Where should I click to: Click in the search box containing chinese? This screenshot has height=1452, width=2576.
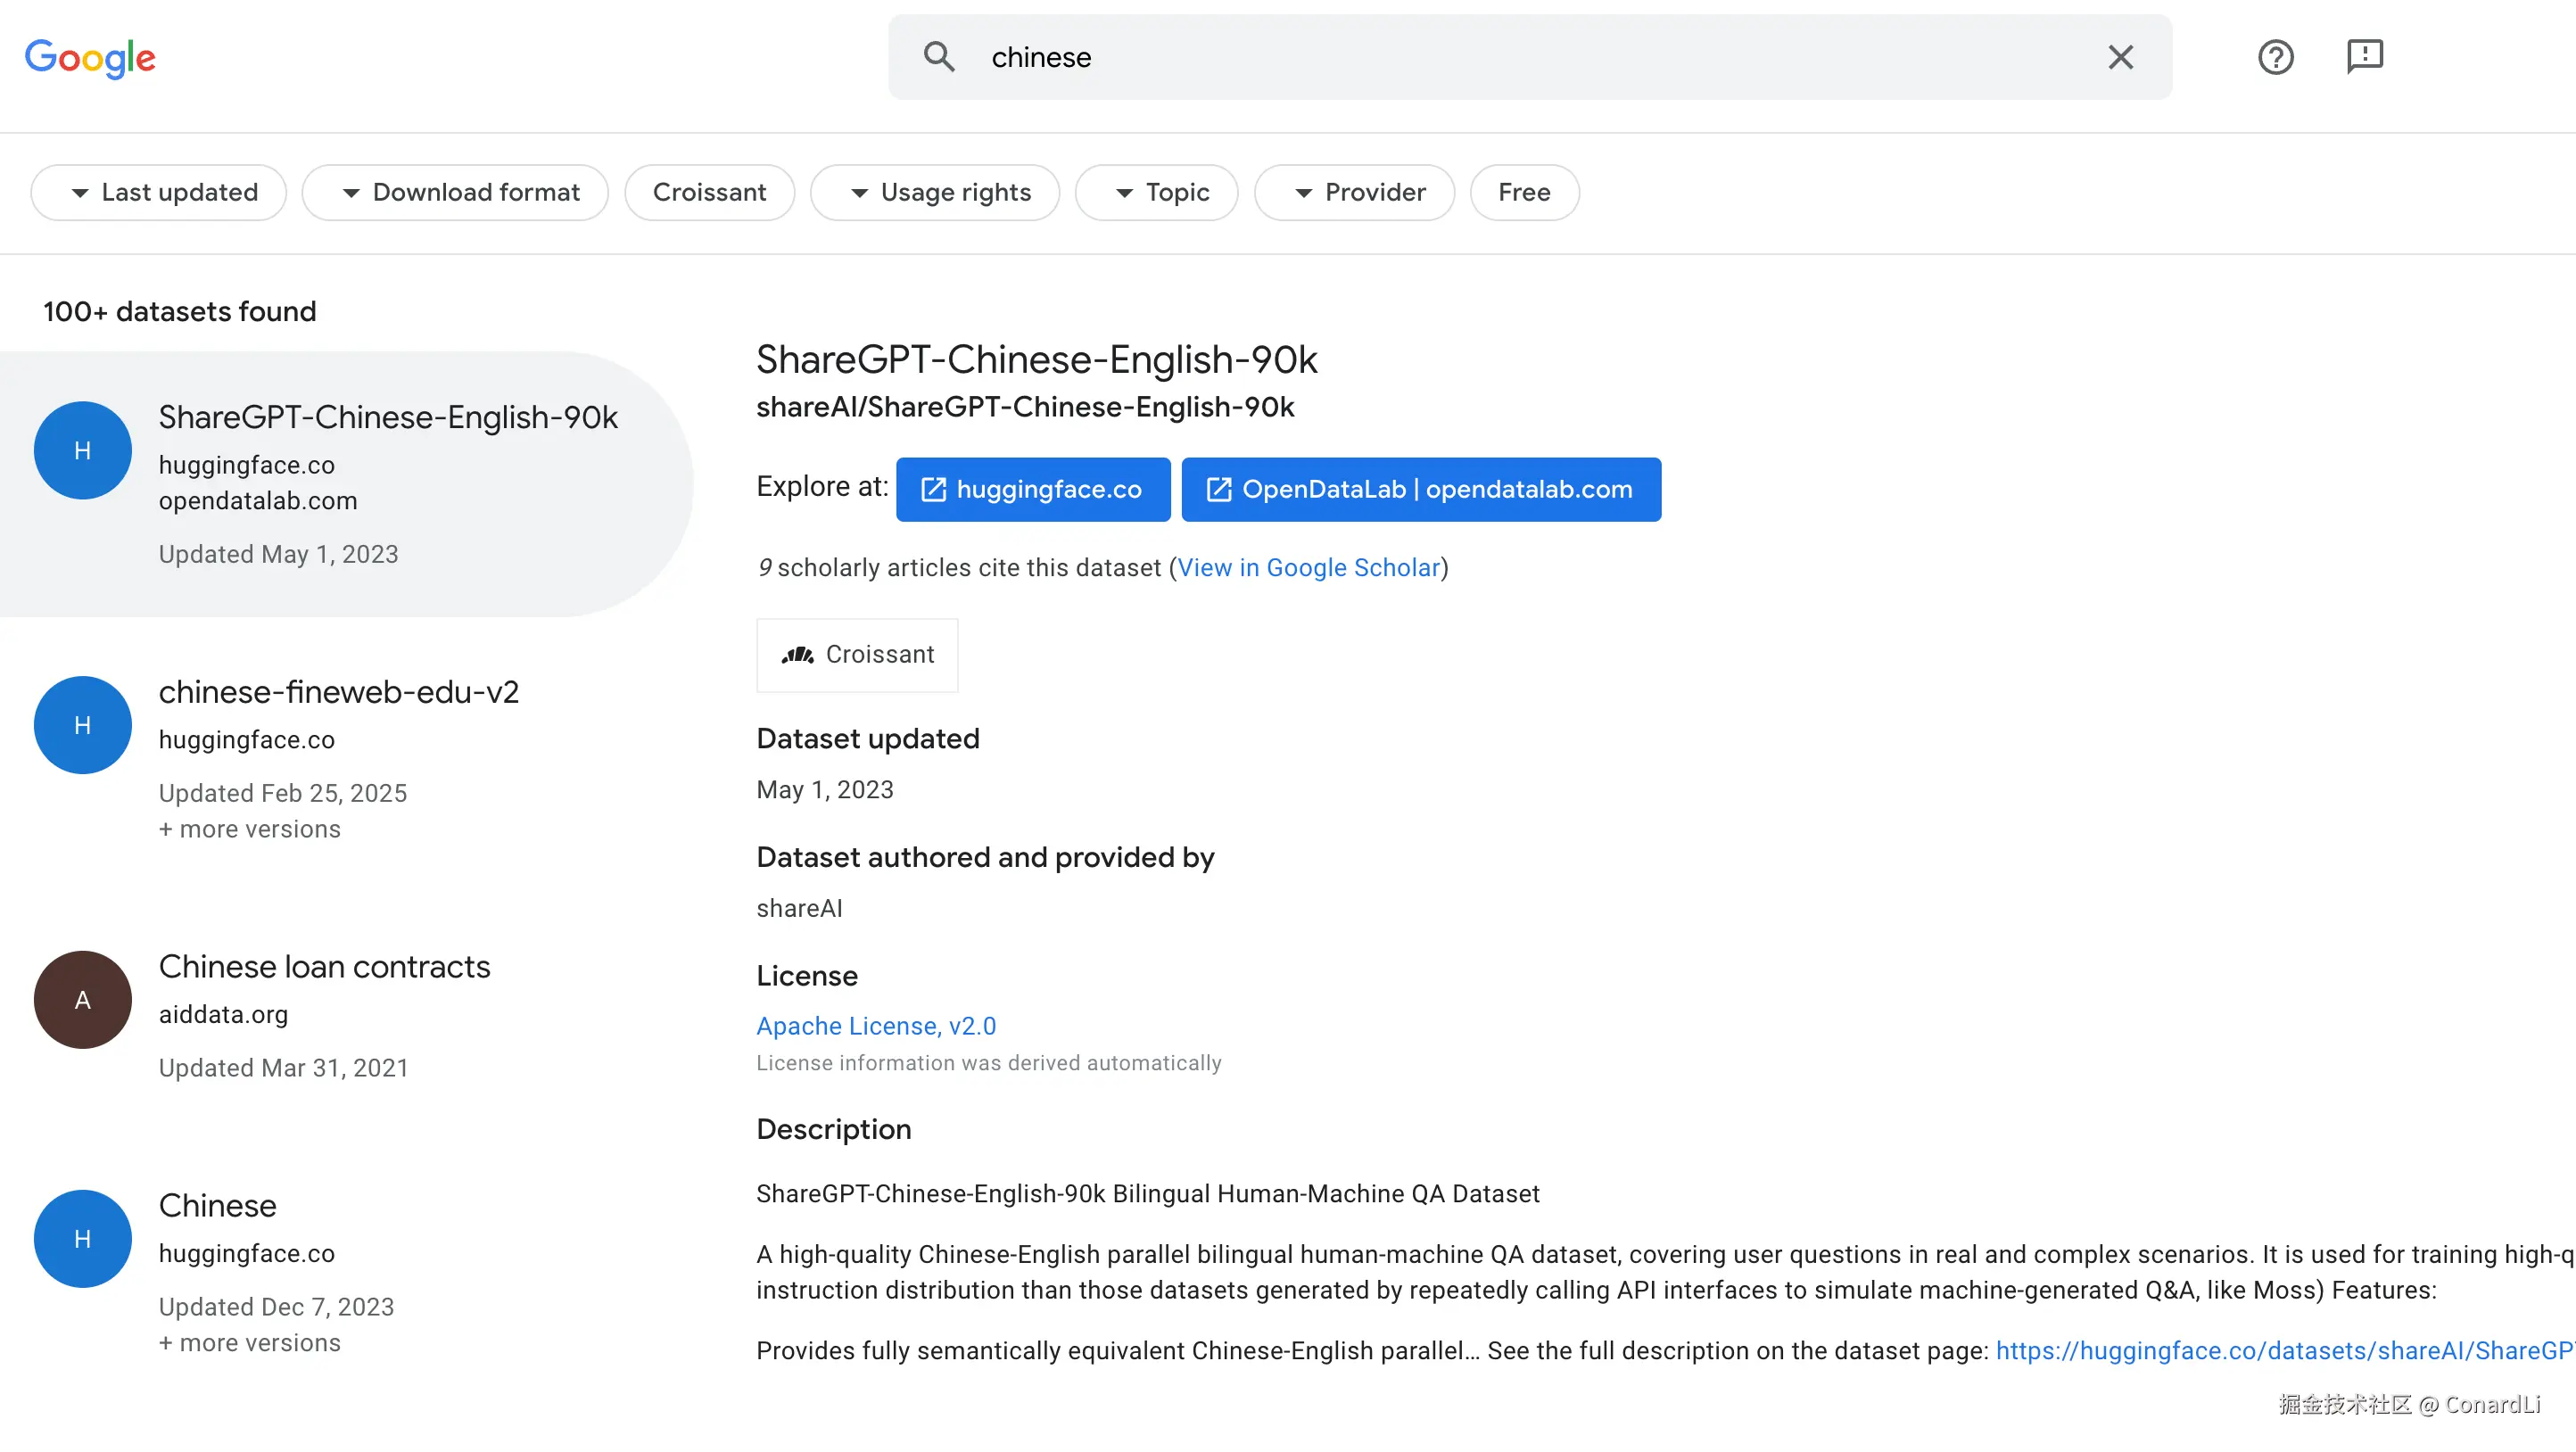[1500, 57]
